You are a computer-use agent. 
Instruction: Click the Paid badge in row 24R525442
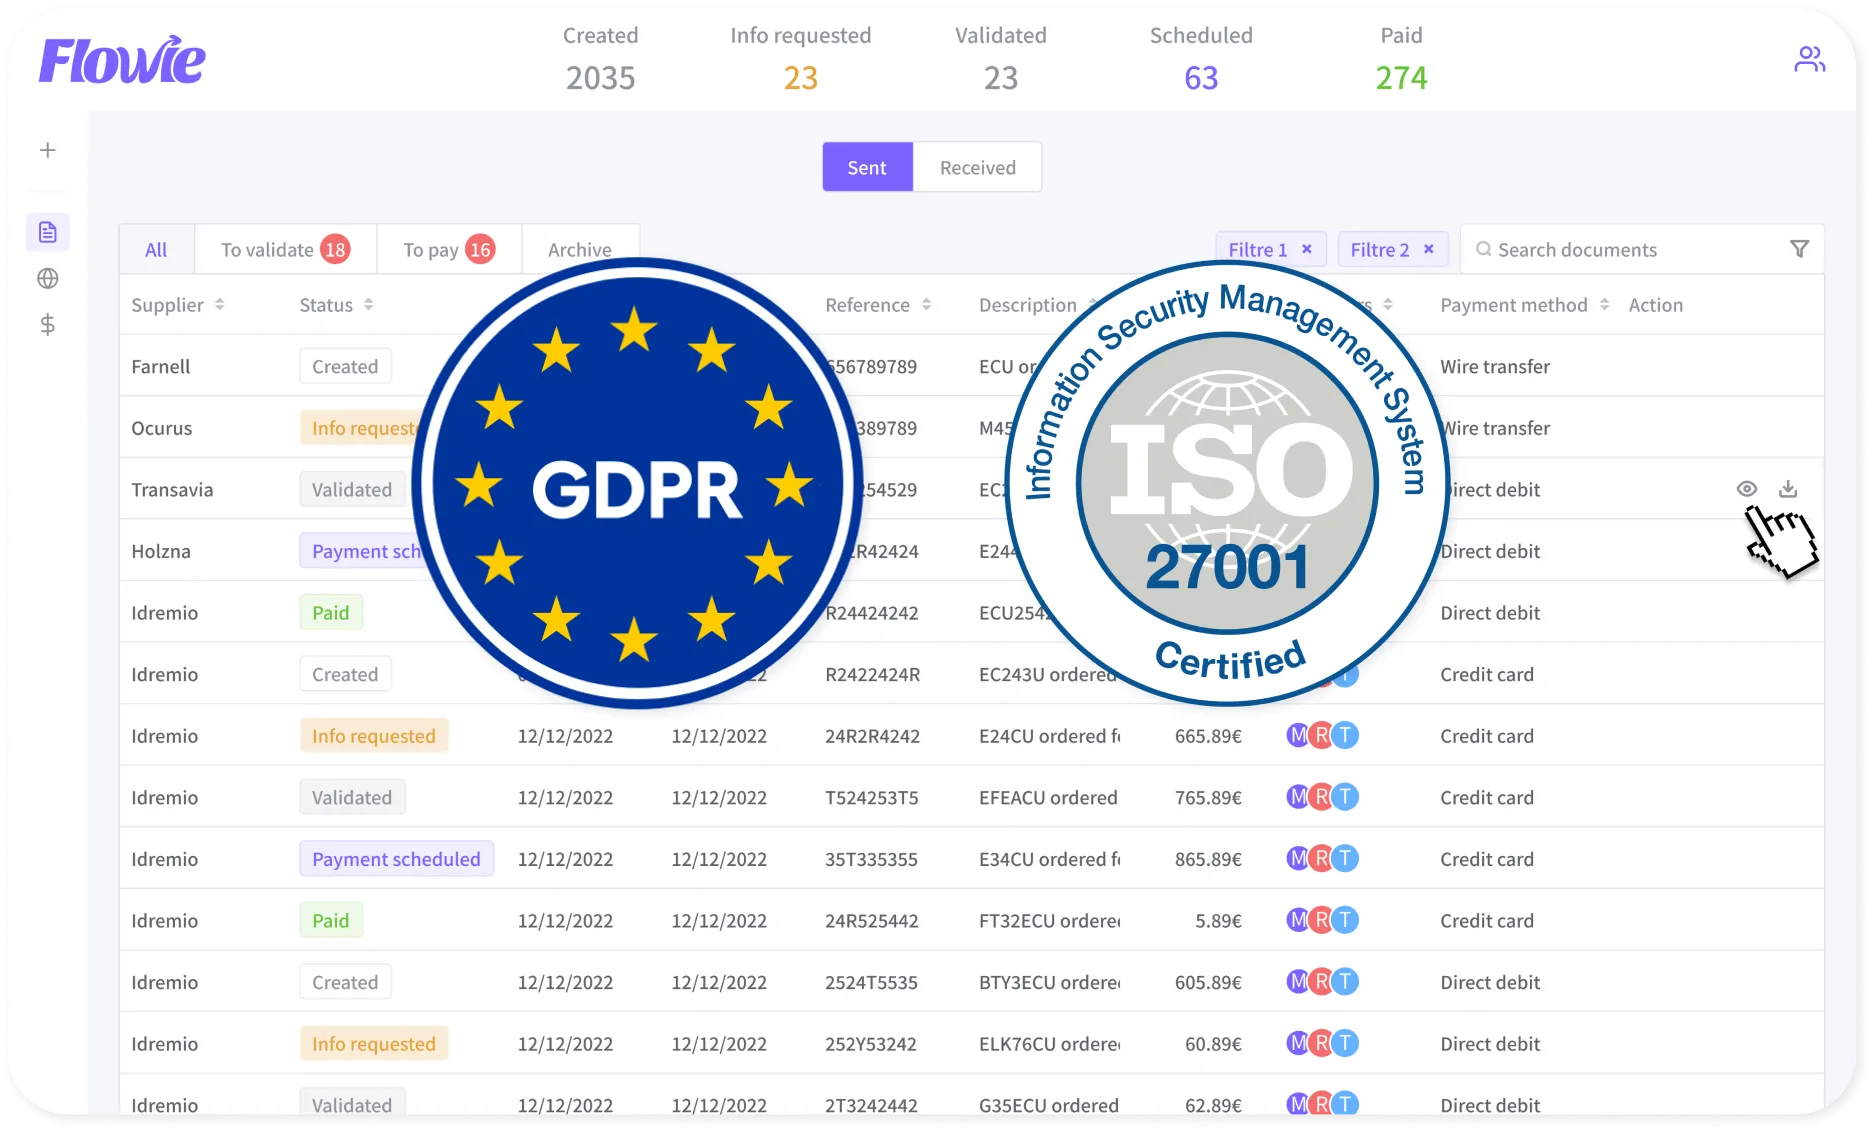click(331, 920)
